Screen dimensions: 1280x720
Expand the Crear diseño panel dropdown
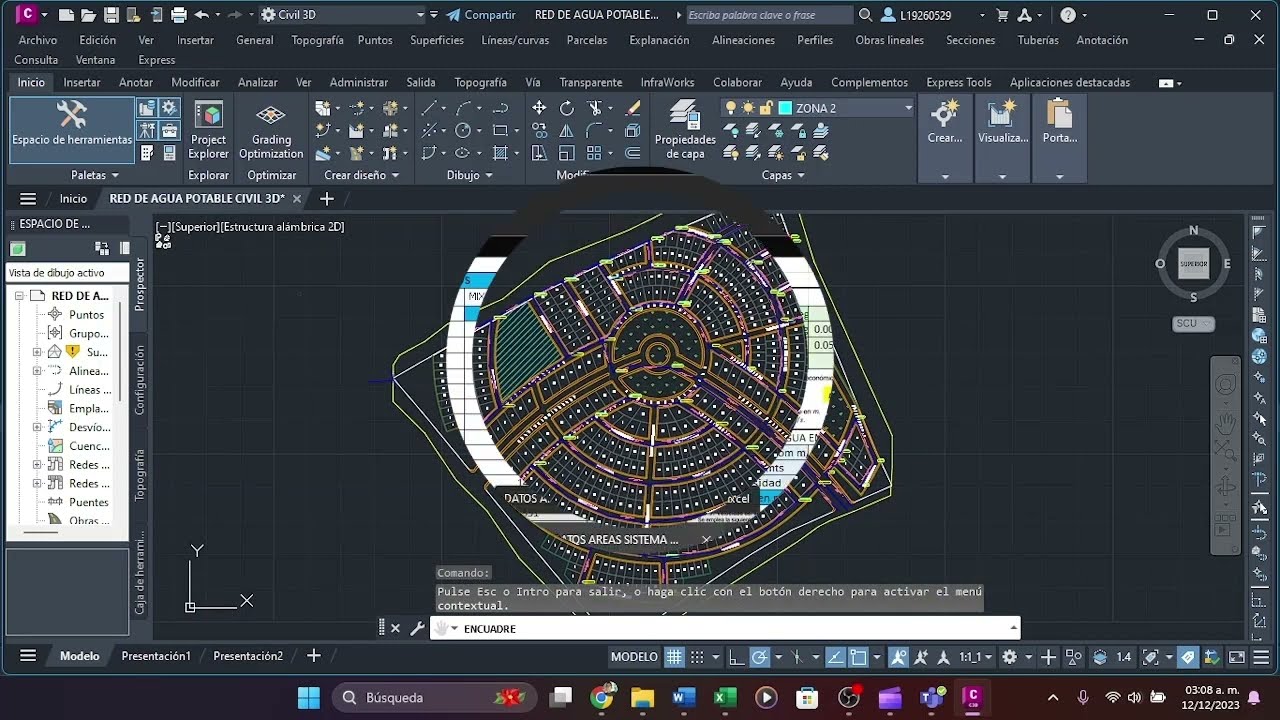[x=362, y=175]
